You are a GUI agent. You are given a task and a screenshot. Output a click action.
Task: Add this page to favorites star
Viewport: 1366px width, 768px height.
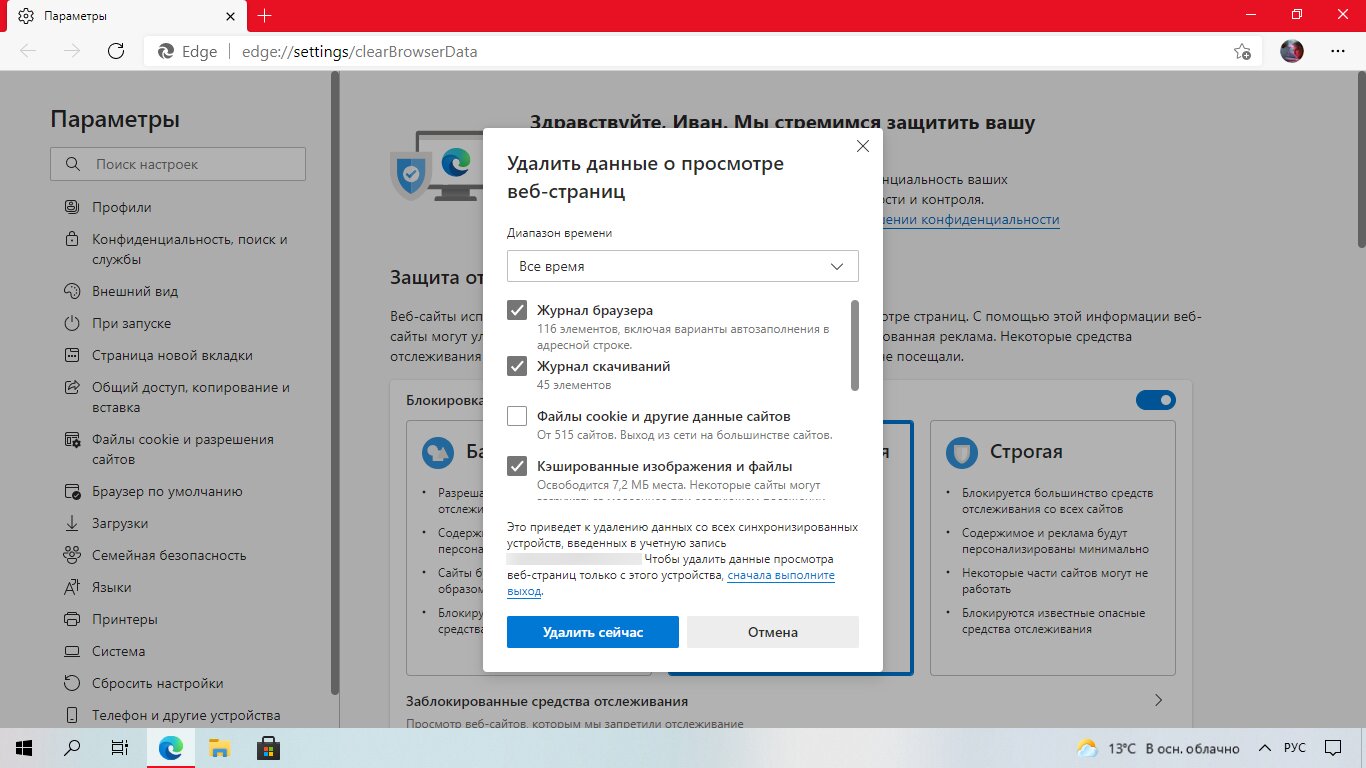tap(1242, 51)
